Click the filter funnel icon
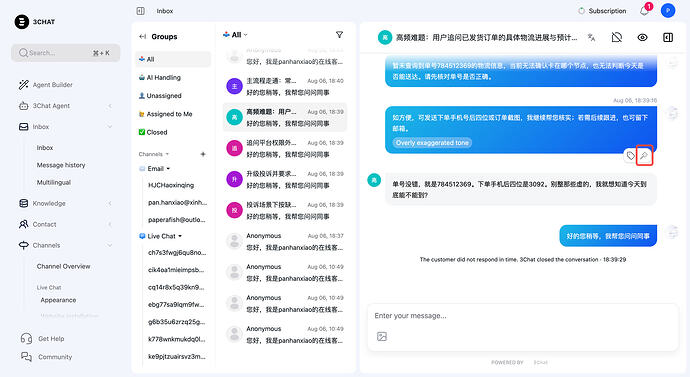Screen dimensions: 690x377 click(339, 34)
